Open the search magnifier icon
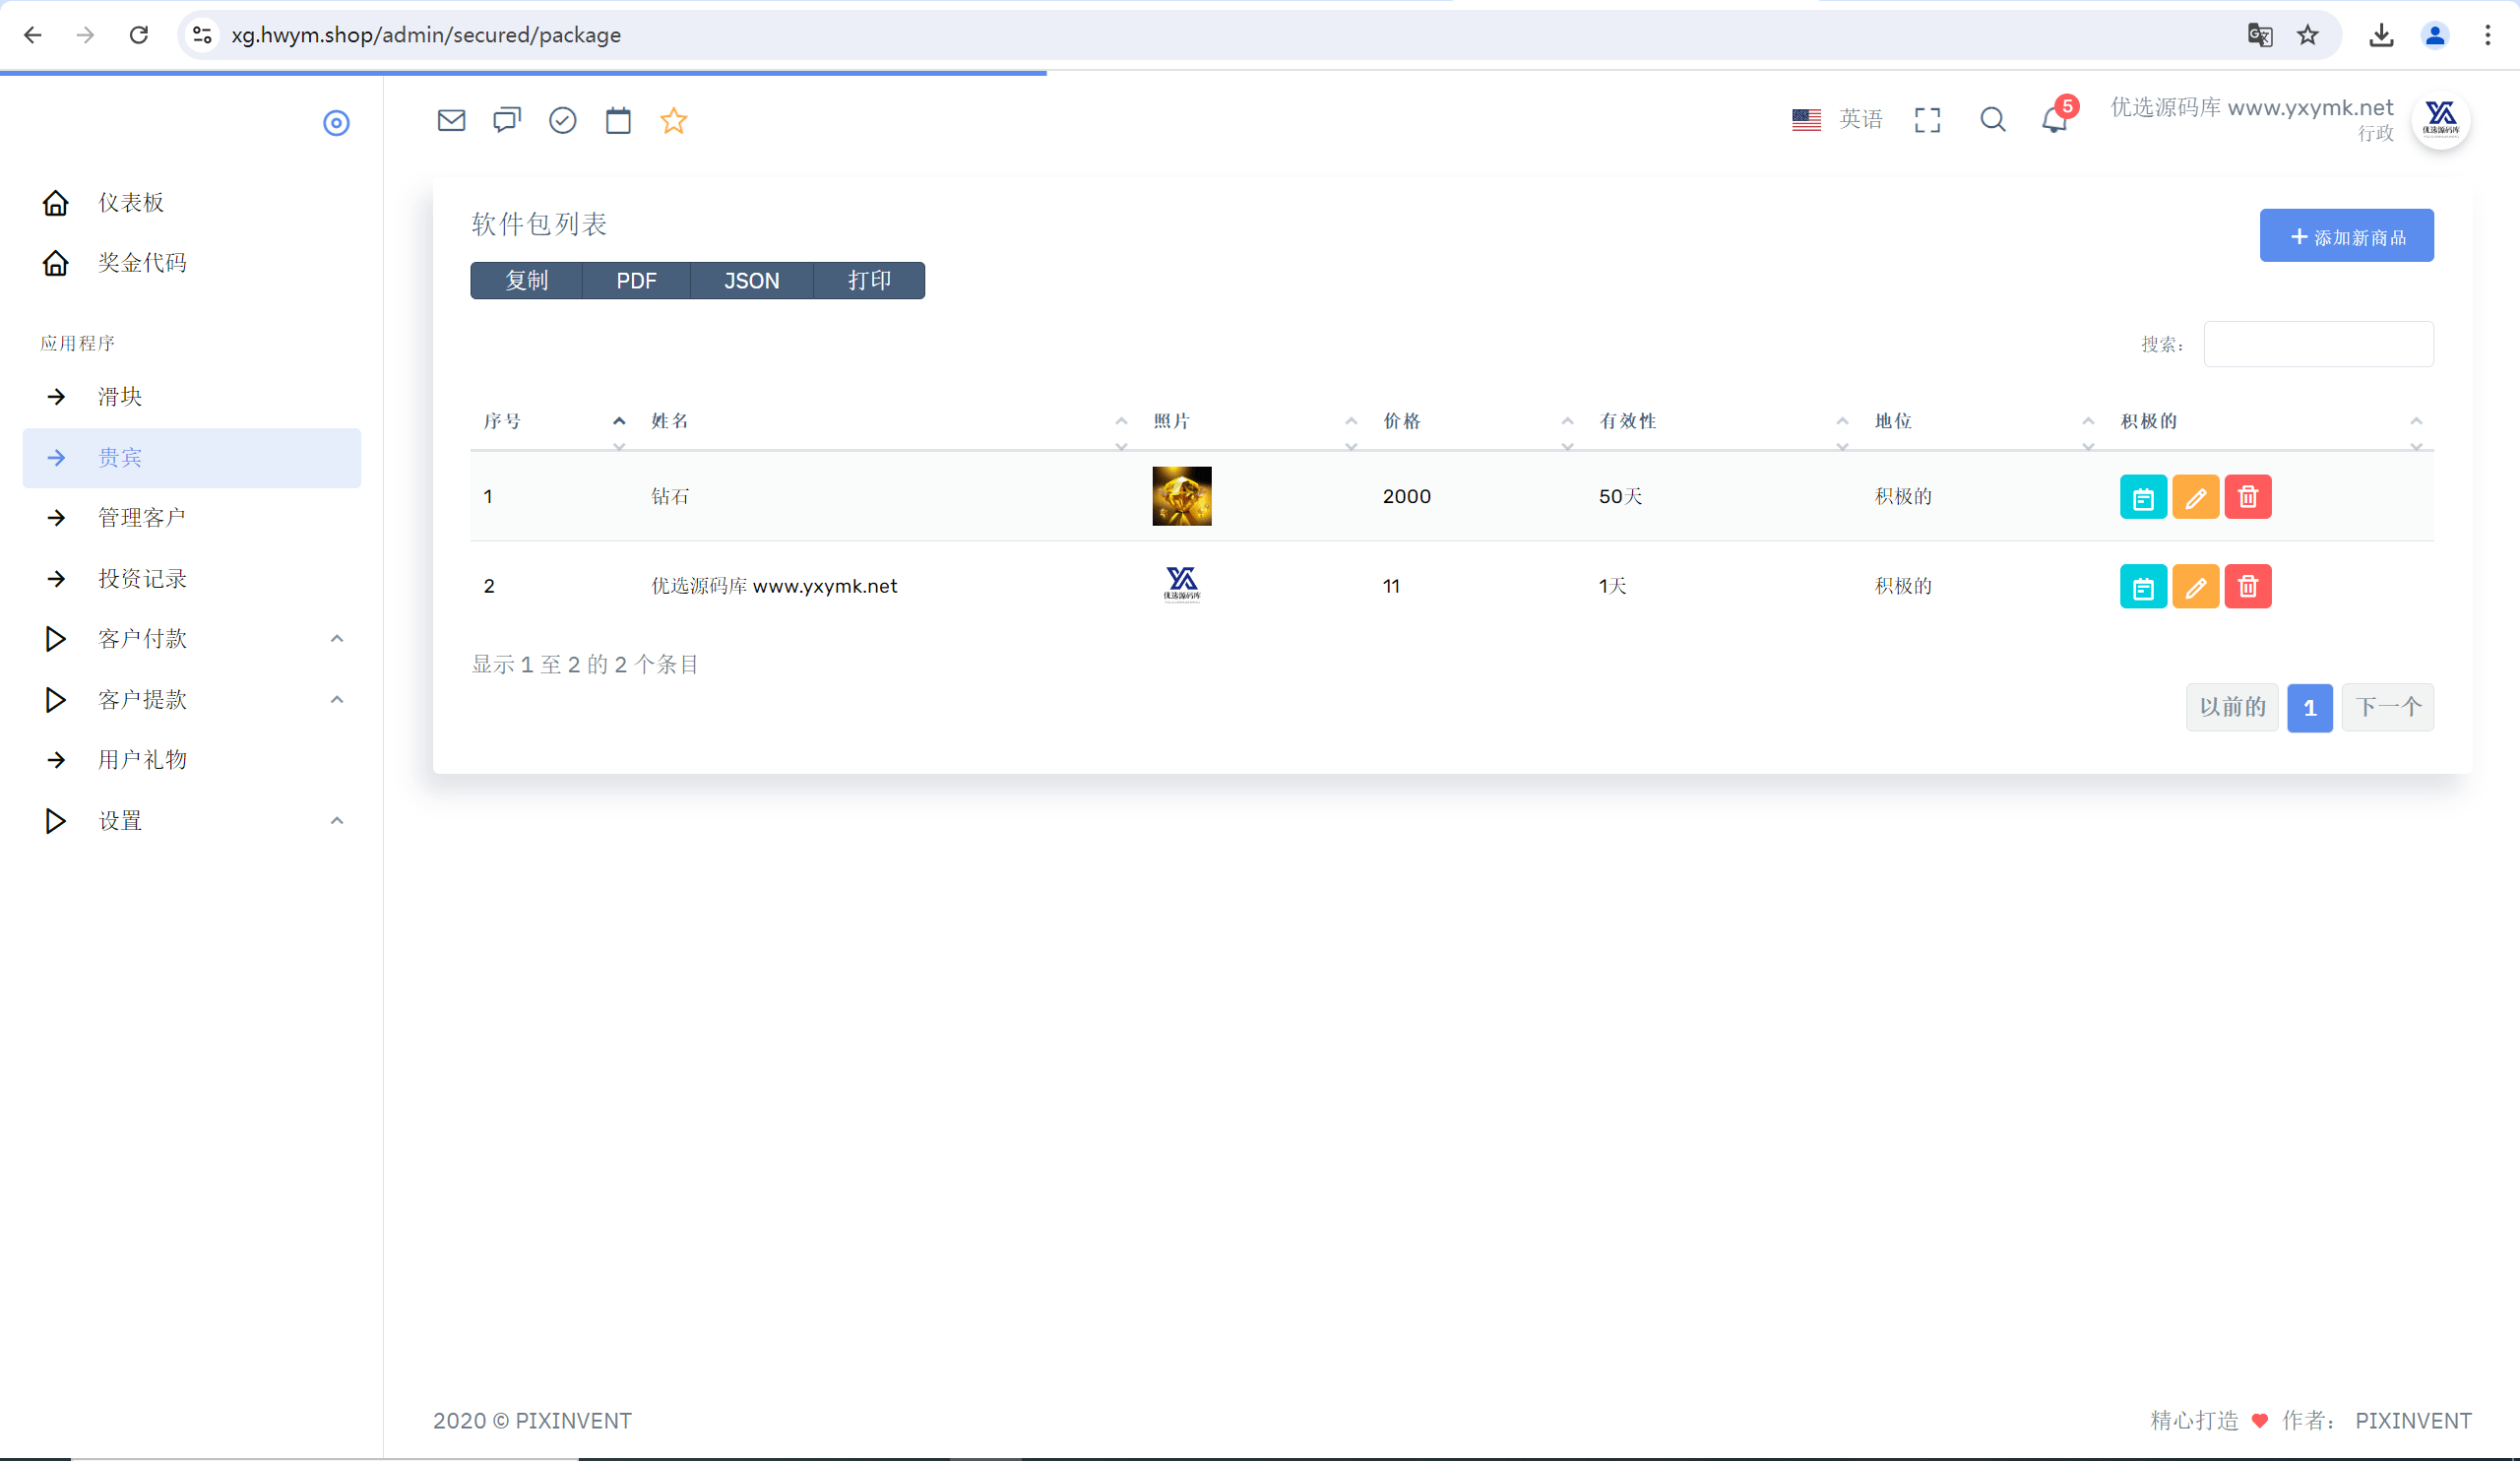 (x=1992, y=120)
